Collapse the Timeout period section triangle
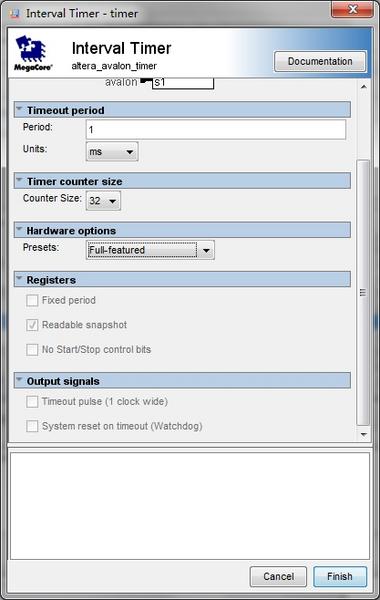 (19, 109)
